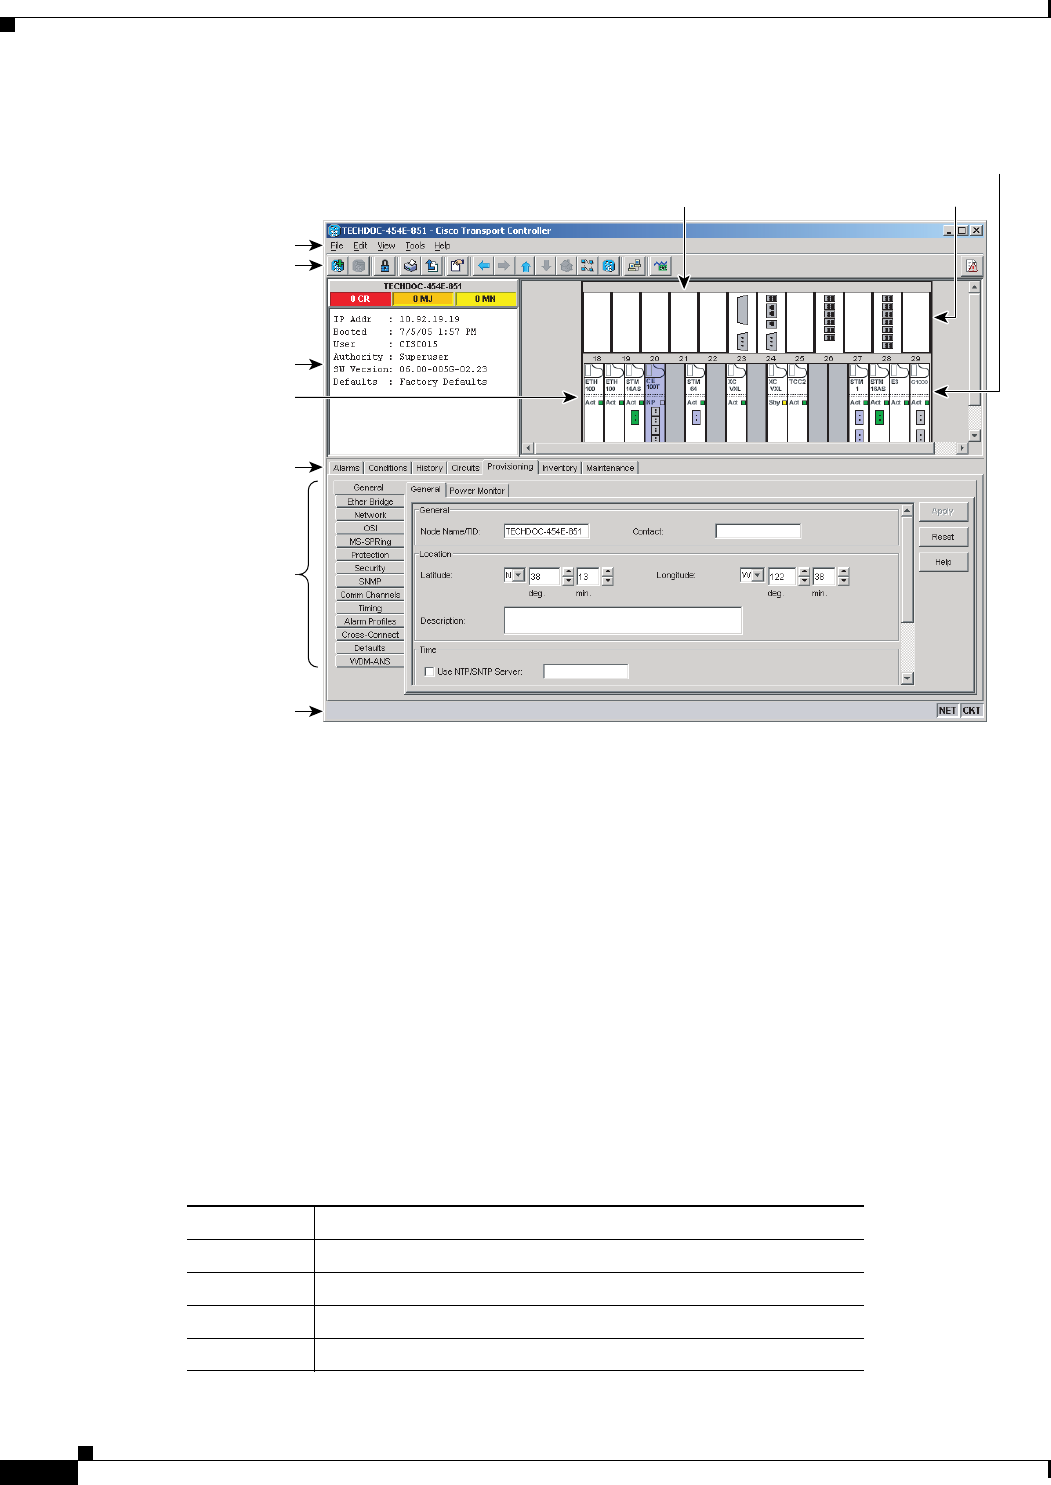Switch to the History tab
Image resolution: width=1051 pixels, height=1485 pixels.
(x=429, y=468)
